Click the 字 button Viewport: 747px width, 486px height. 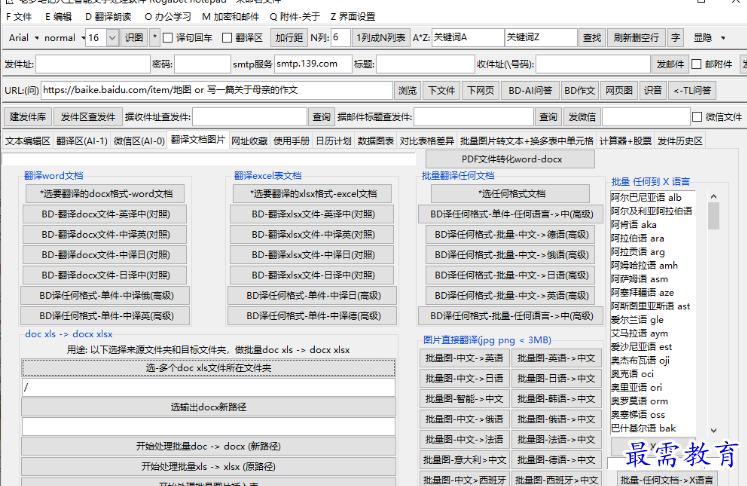[x=676, y=38]
